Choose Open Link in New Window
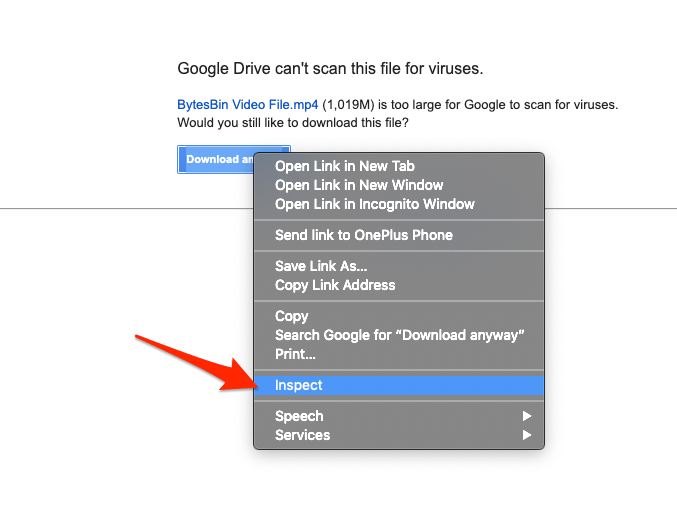This screenshot has height=510, width=677. [399, 185]
